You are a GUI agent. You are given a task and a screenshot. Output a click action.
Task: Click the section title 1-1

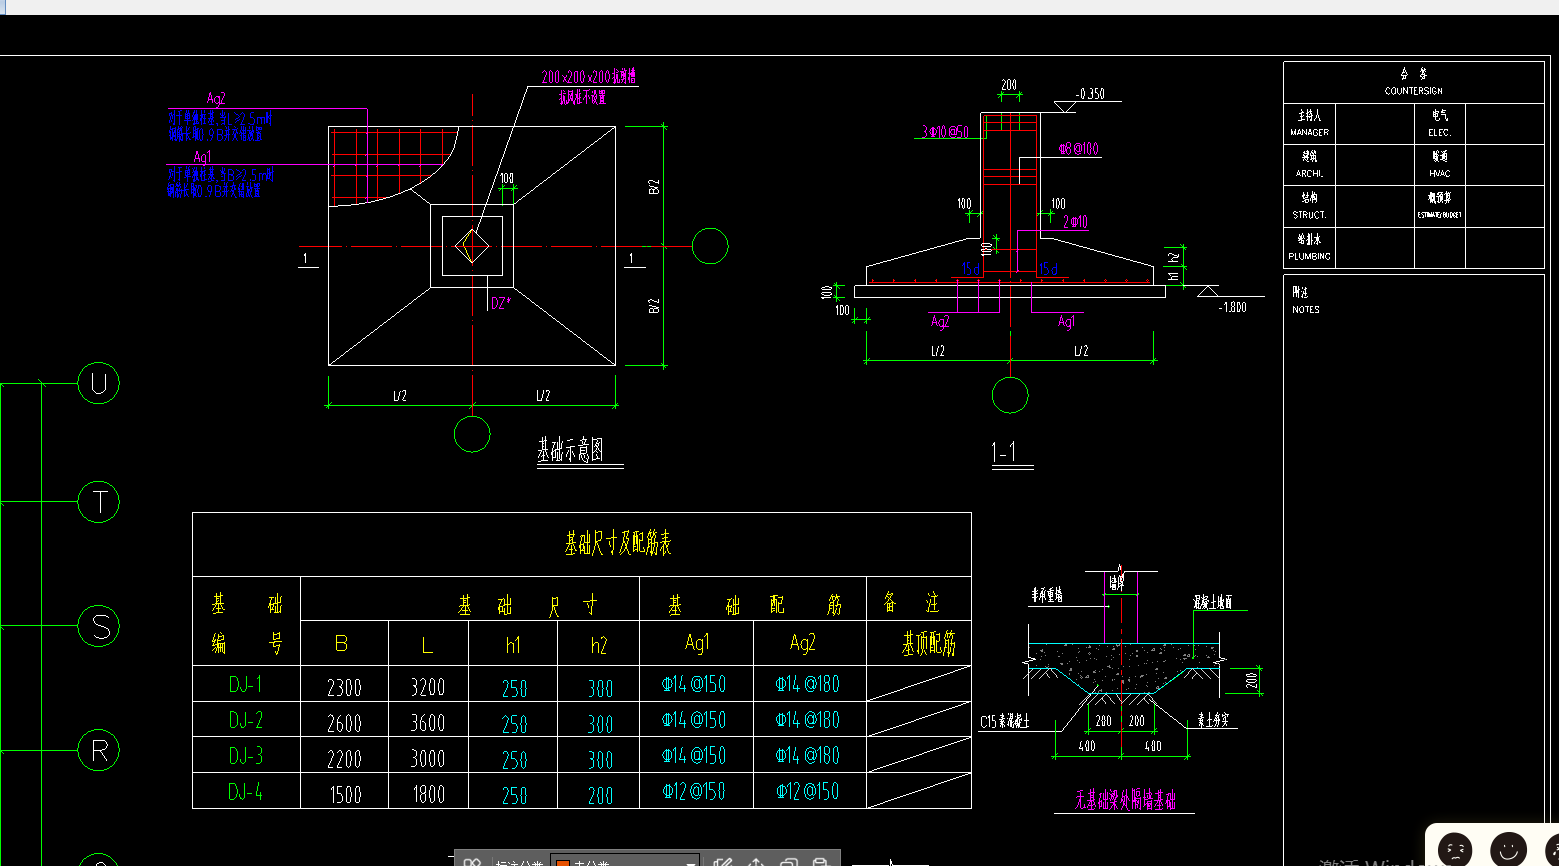(x=1004, y=453)
